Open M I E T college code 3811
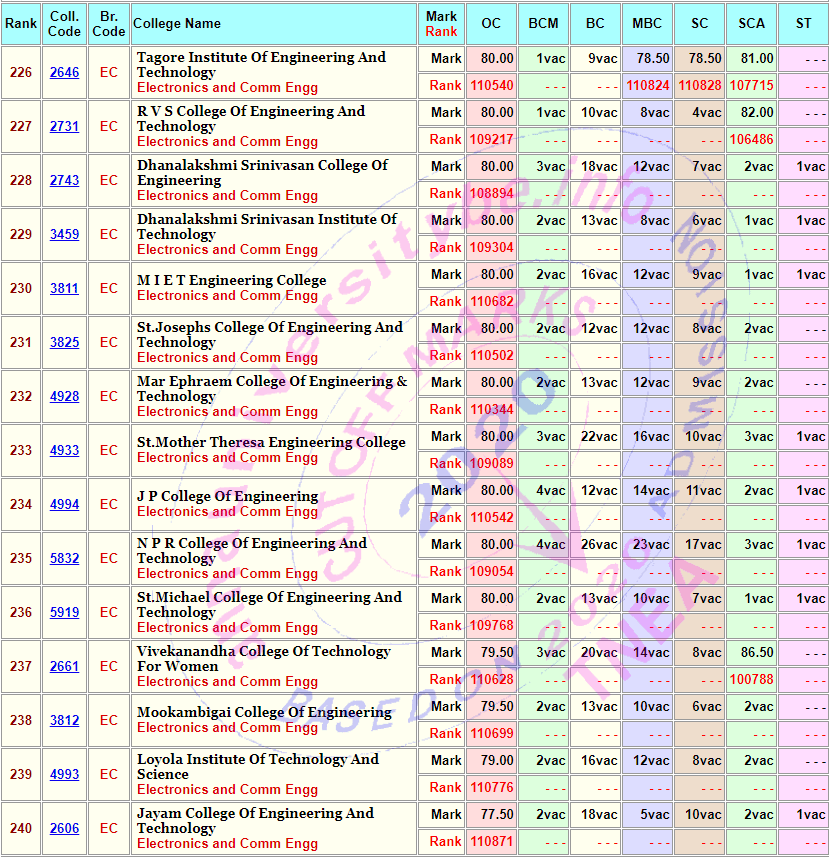This screenshot has height=857, width=830. (64, 288)
